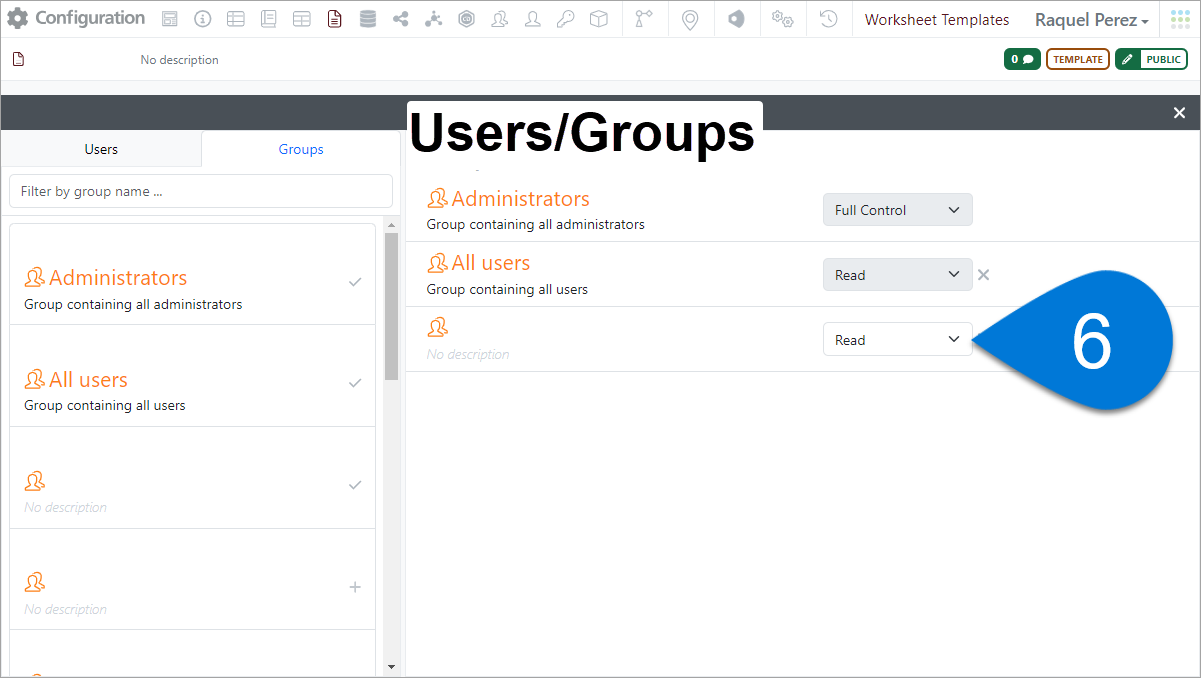The width and height of the screenshot is (1201, 678).
Task: Click the location pin icon
Action: pyautogui.click(x=689, y=19)
